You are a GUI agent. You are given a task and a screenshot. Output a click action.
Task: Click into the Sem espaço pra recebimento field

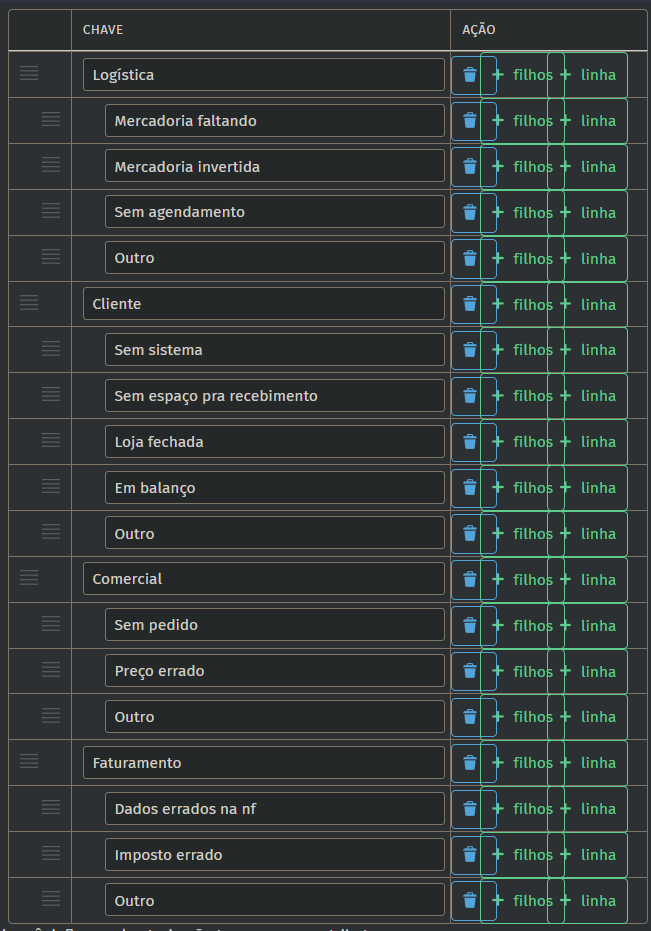click(275, 395)
